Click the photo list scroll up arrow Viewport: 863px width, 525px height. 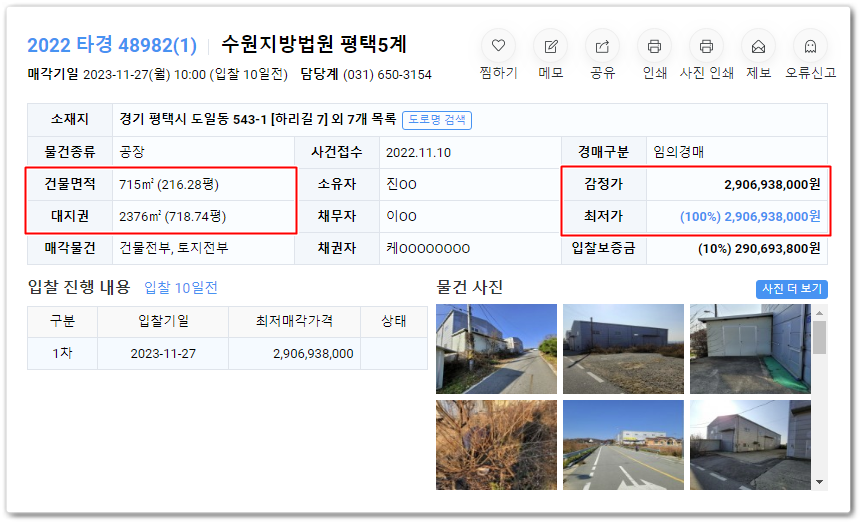click(820, 313)
